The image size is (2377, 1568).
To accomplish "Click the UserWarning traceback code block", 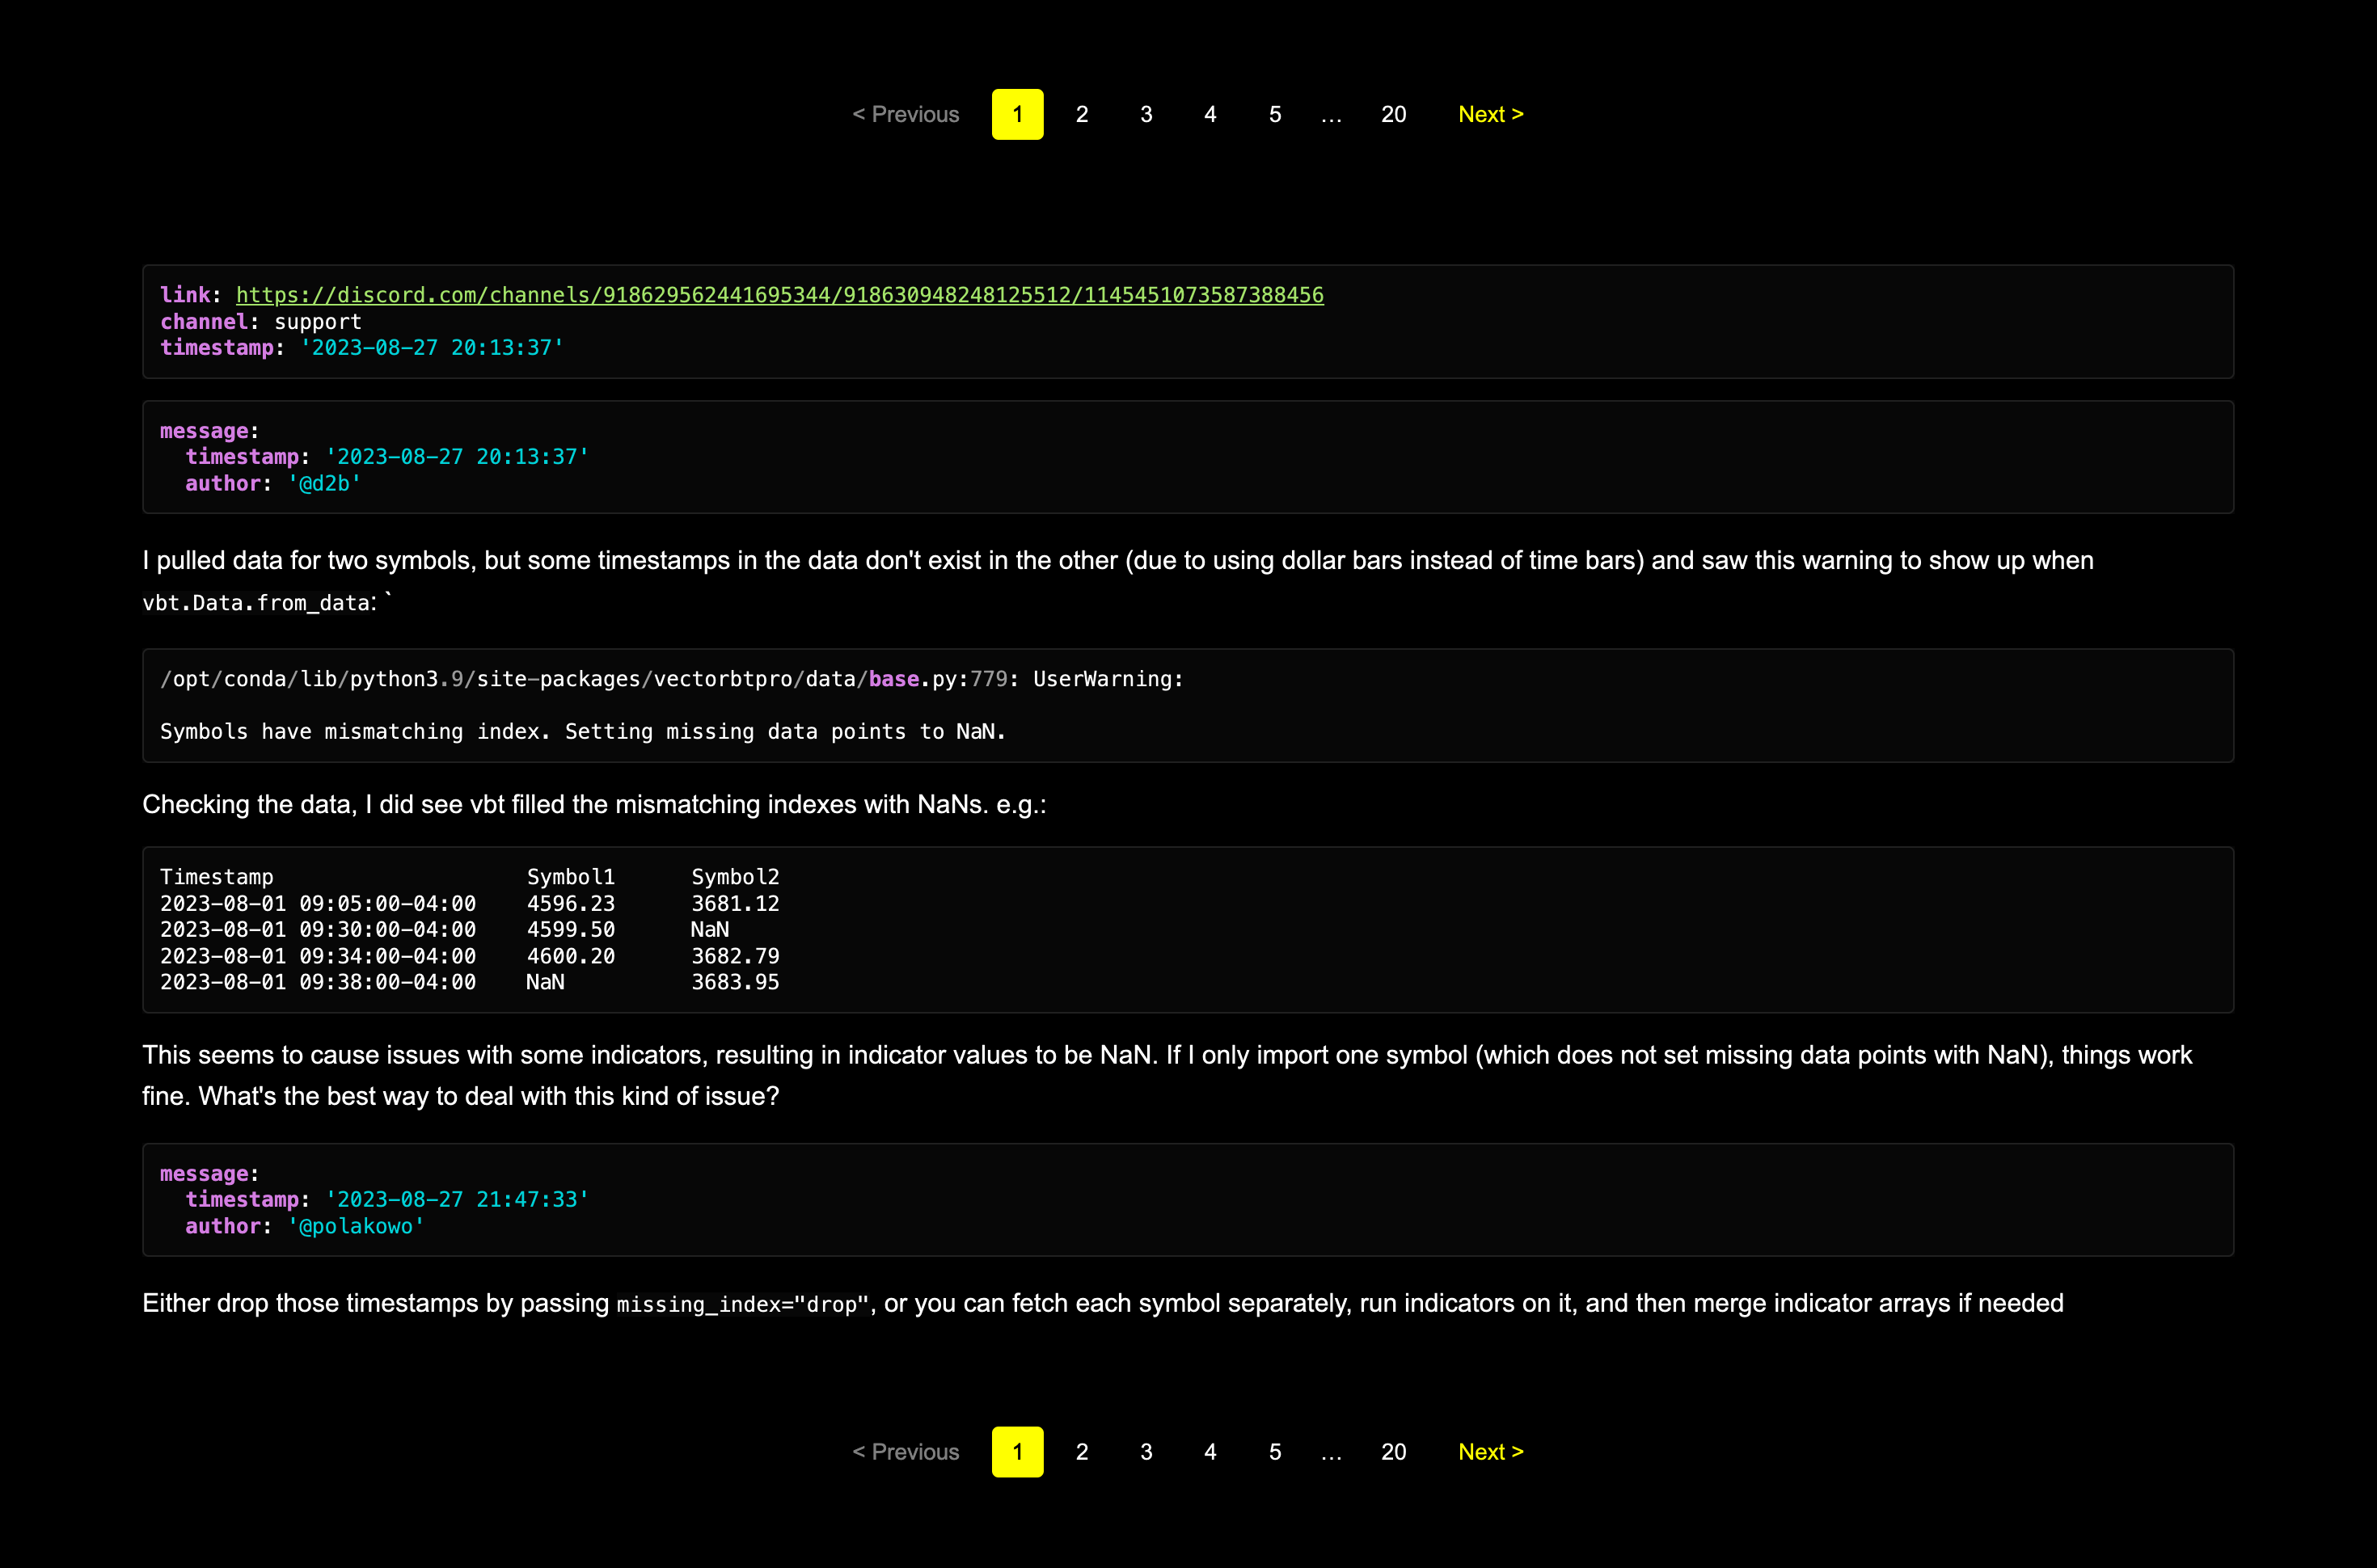I will (1187, 705).
